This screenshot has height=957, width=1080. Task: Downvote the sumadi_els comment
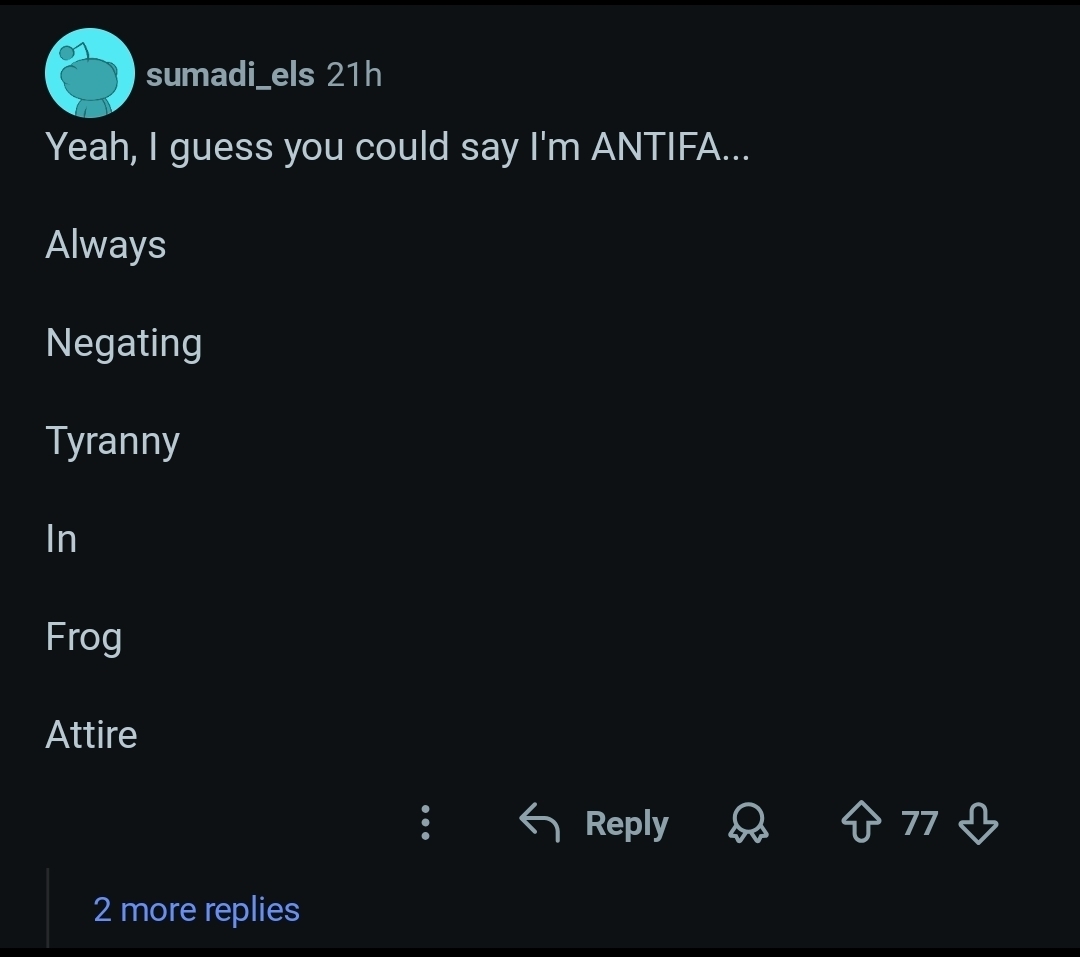978,823
